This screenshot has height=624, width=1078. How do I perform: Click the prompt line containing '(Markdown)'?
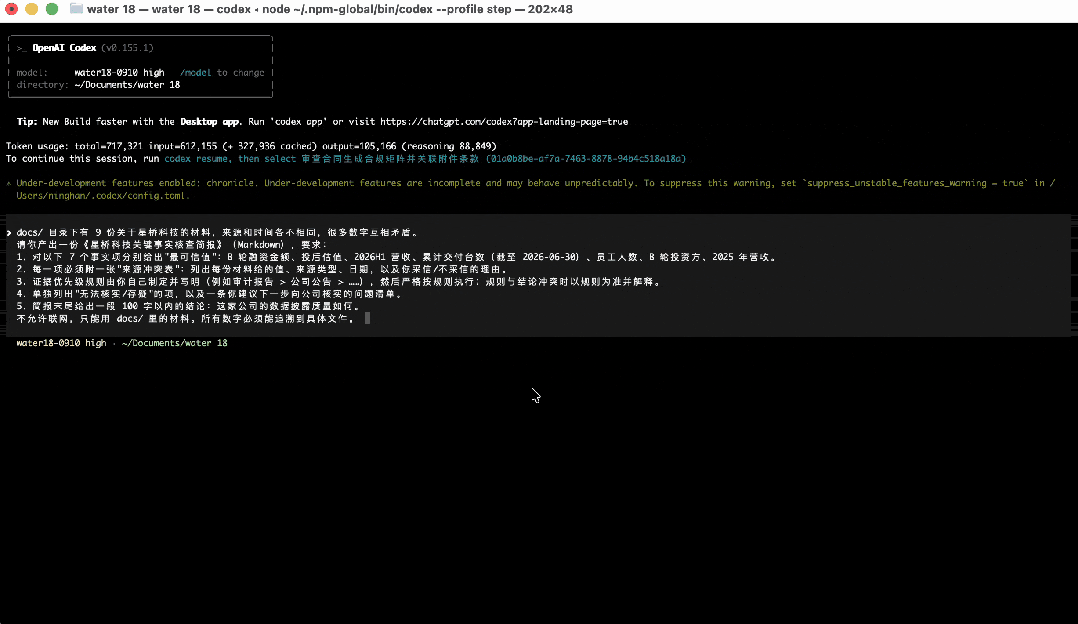point(172,245)
